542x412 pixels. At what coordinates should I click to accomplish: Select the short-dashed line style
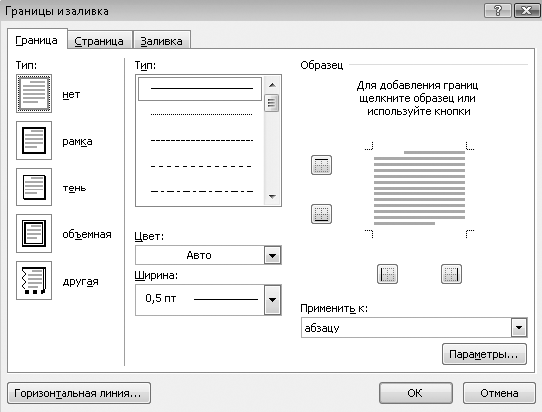pyautogui.click(x=201, y=140)
